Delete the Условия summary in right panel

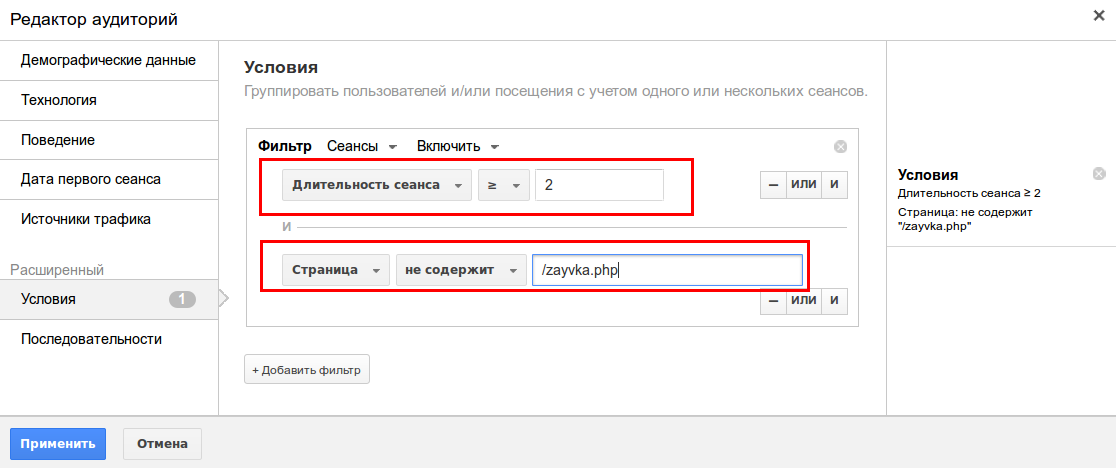[1099, 173]
